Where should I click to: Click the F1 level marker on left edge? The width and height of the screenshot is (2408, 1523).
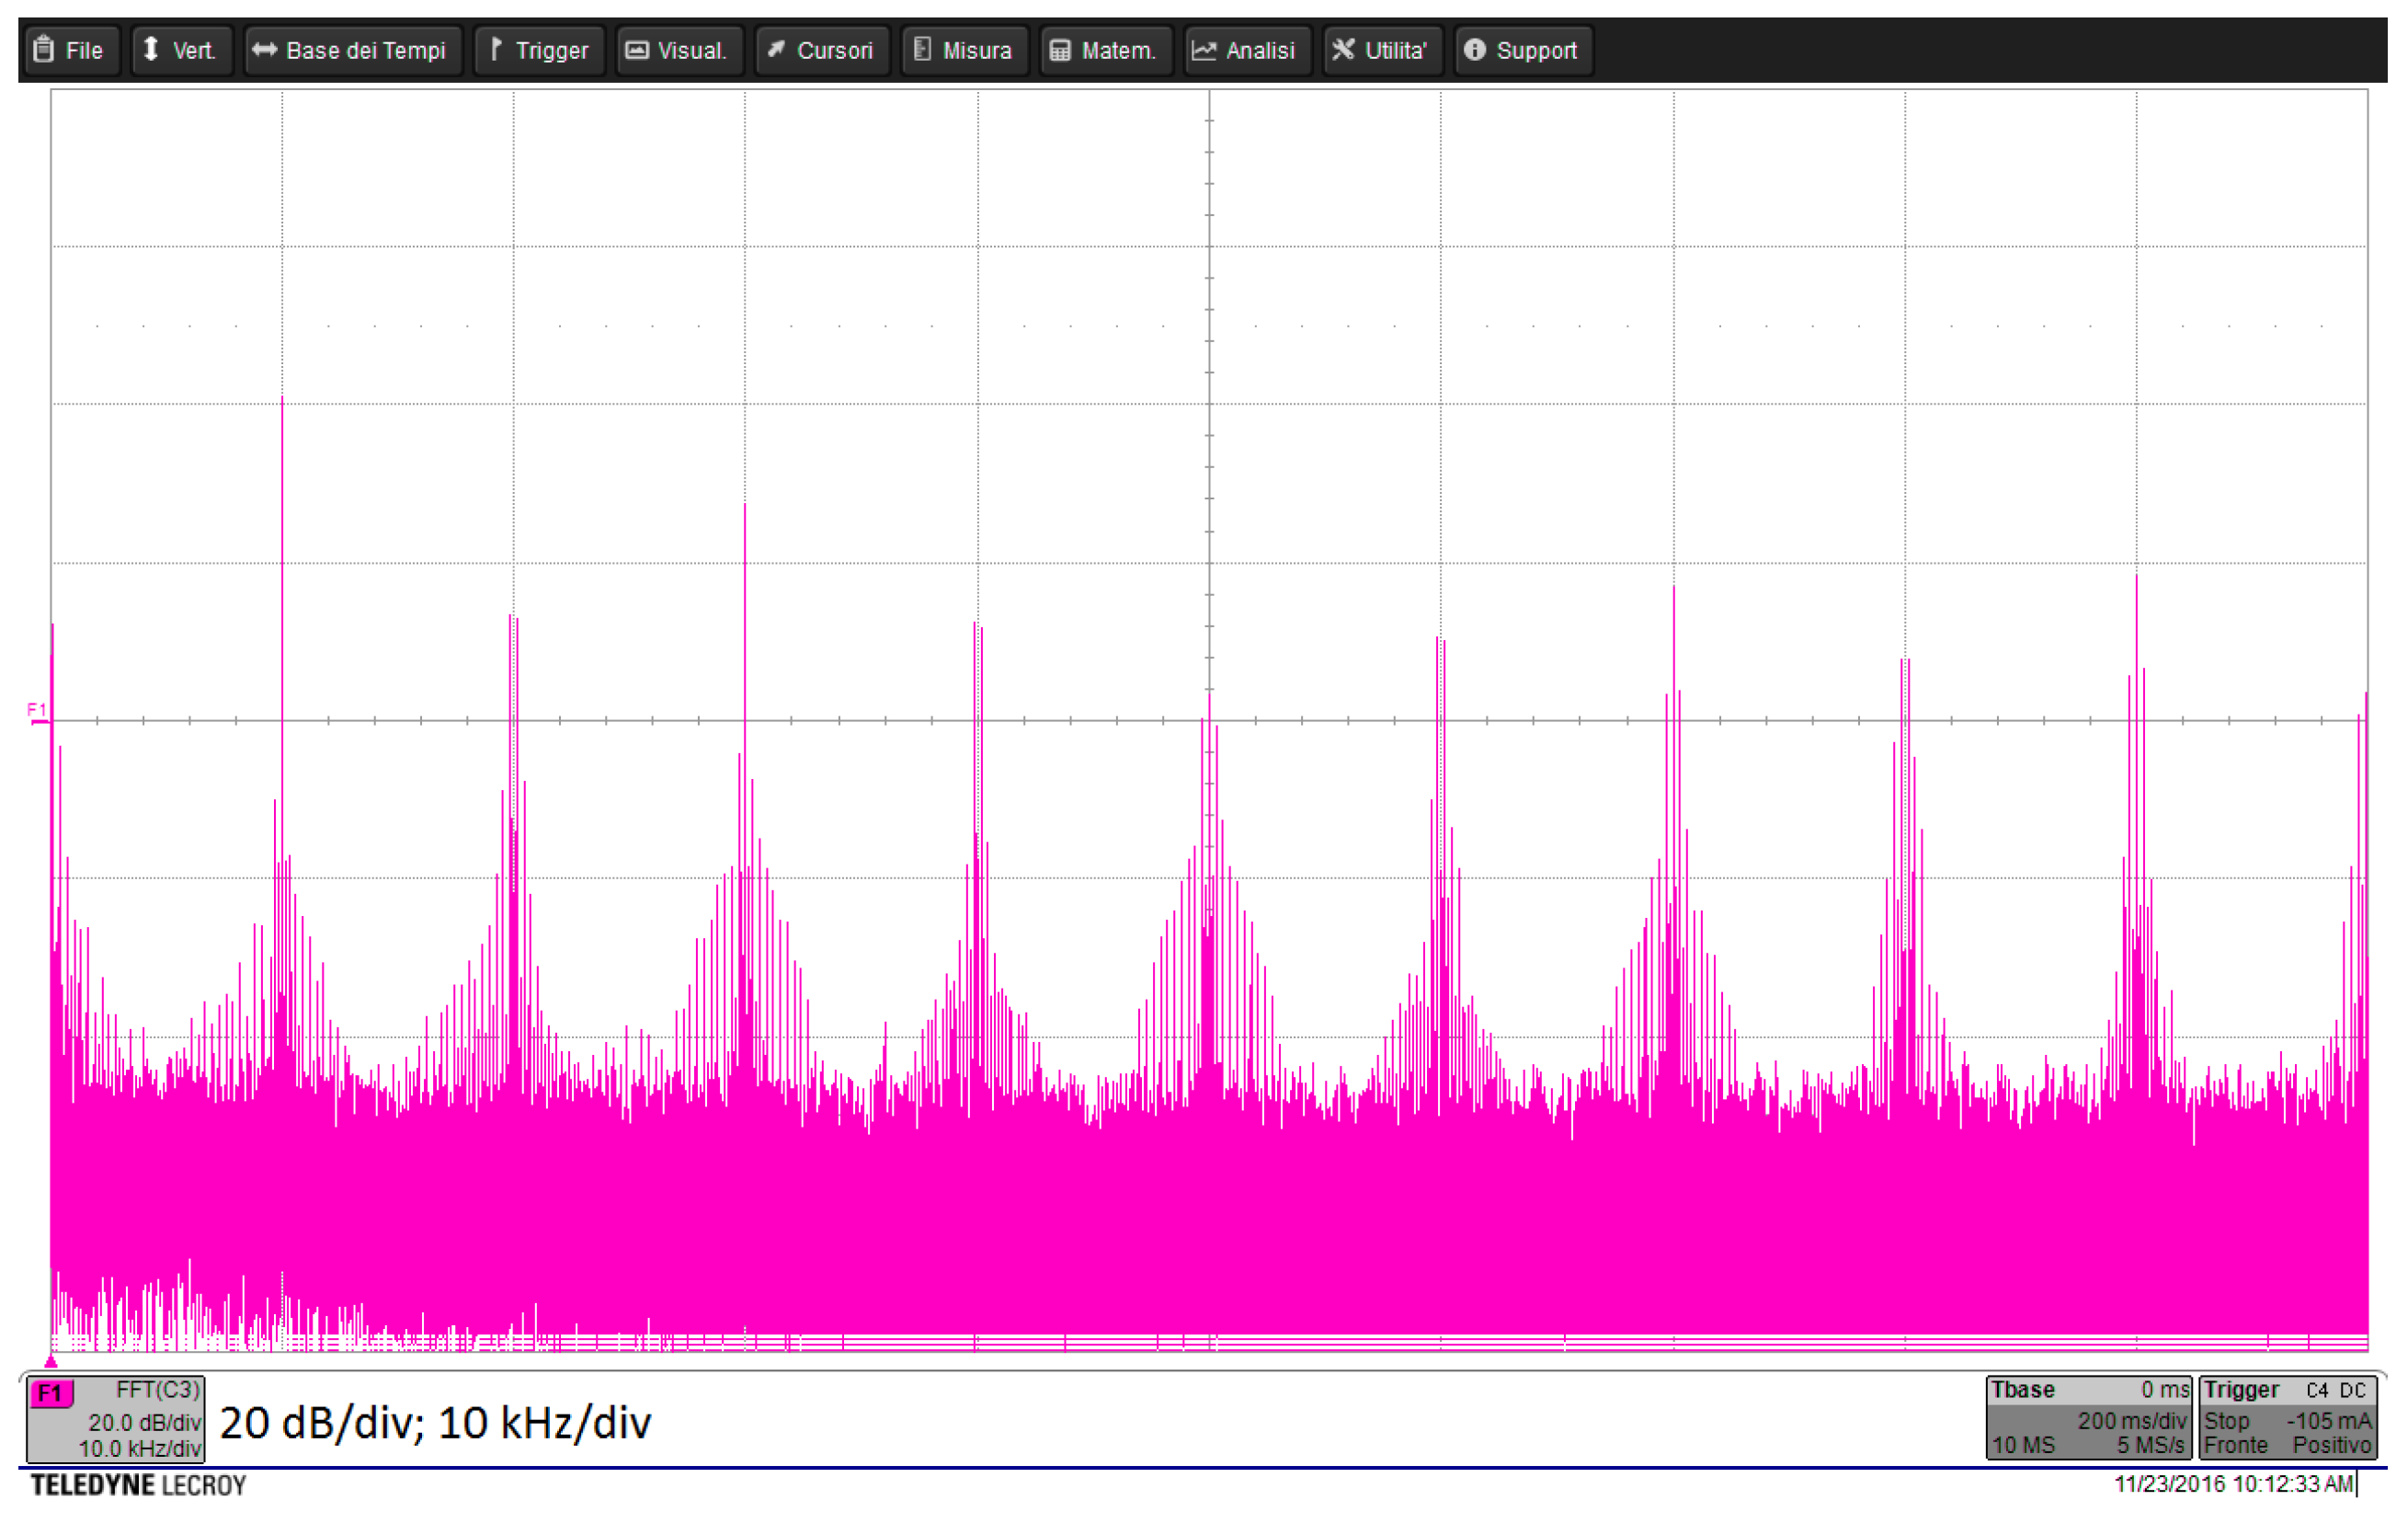point(37,712)
